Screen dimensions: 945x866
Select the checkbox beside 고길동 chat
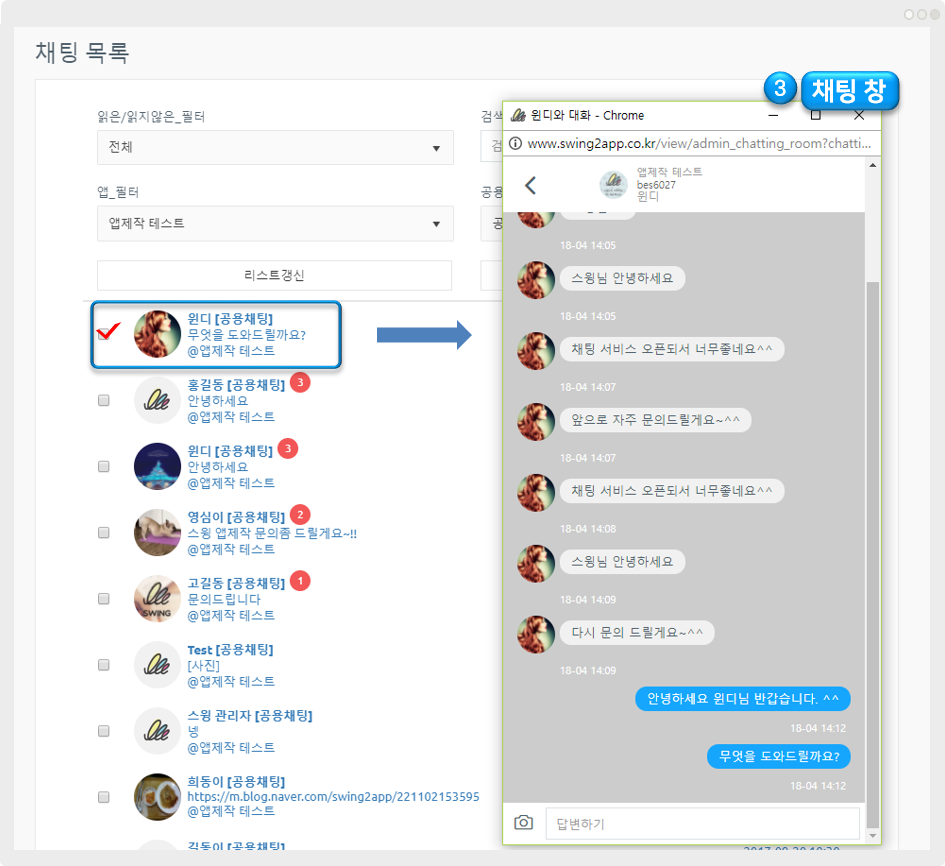coord(104,599)
